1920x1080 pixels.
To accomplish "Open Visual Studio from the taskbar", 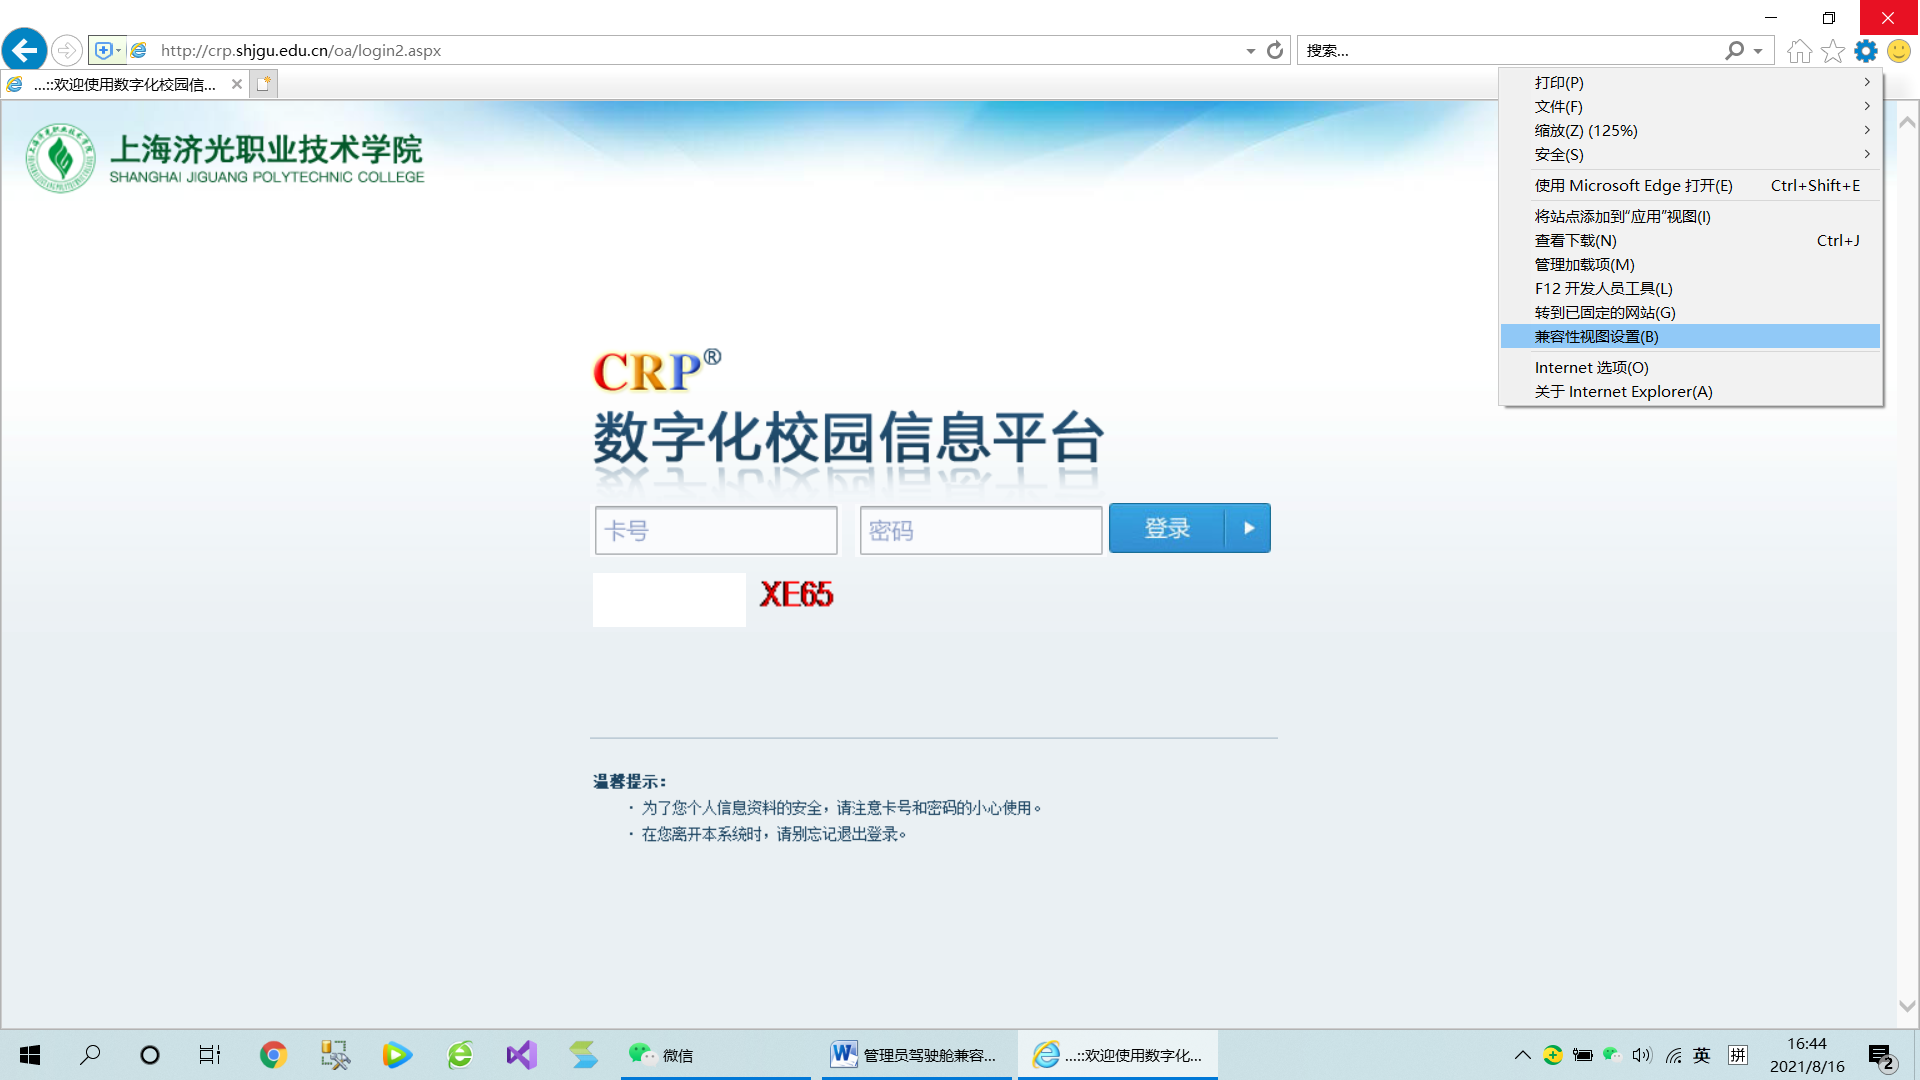I will (522, 1055).
